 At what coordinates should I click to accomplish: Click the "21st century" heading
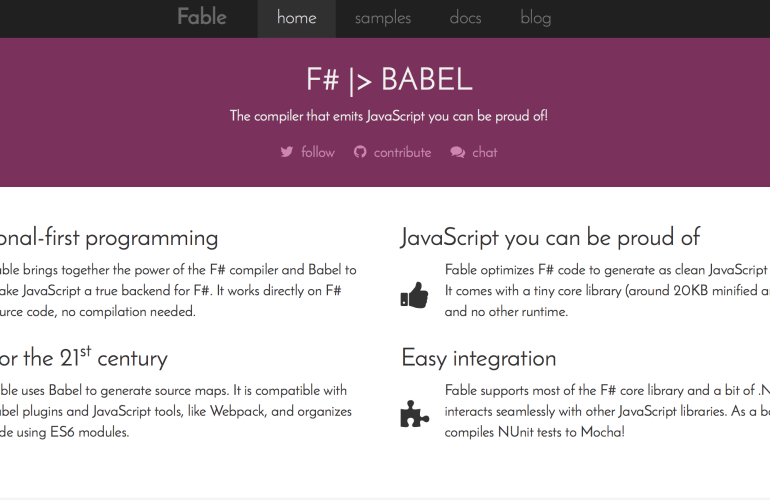84,358
